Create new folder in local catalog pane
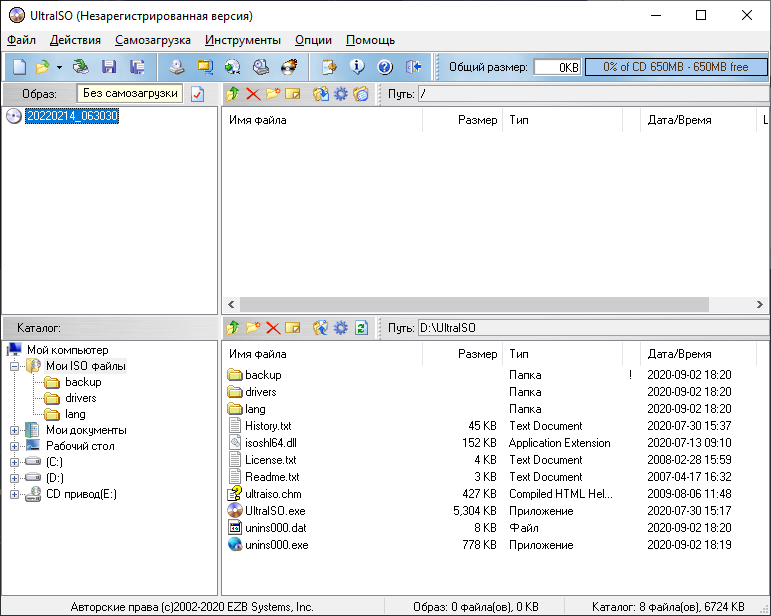The height and width of the screenshot is (616, 771). pyautogui.click(x=253, y=327)
